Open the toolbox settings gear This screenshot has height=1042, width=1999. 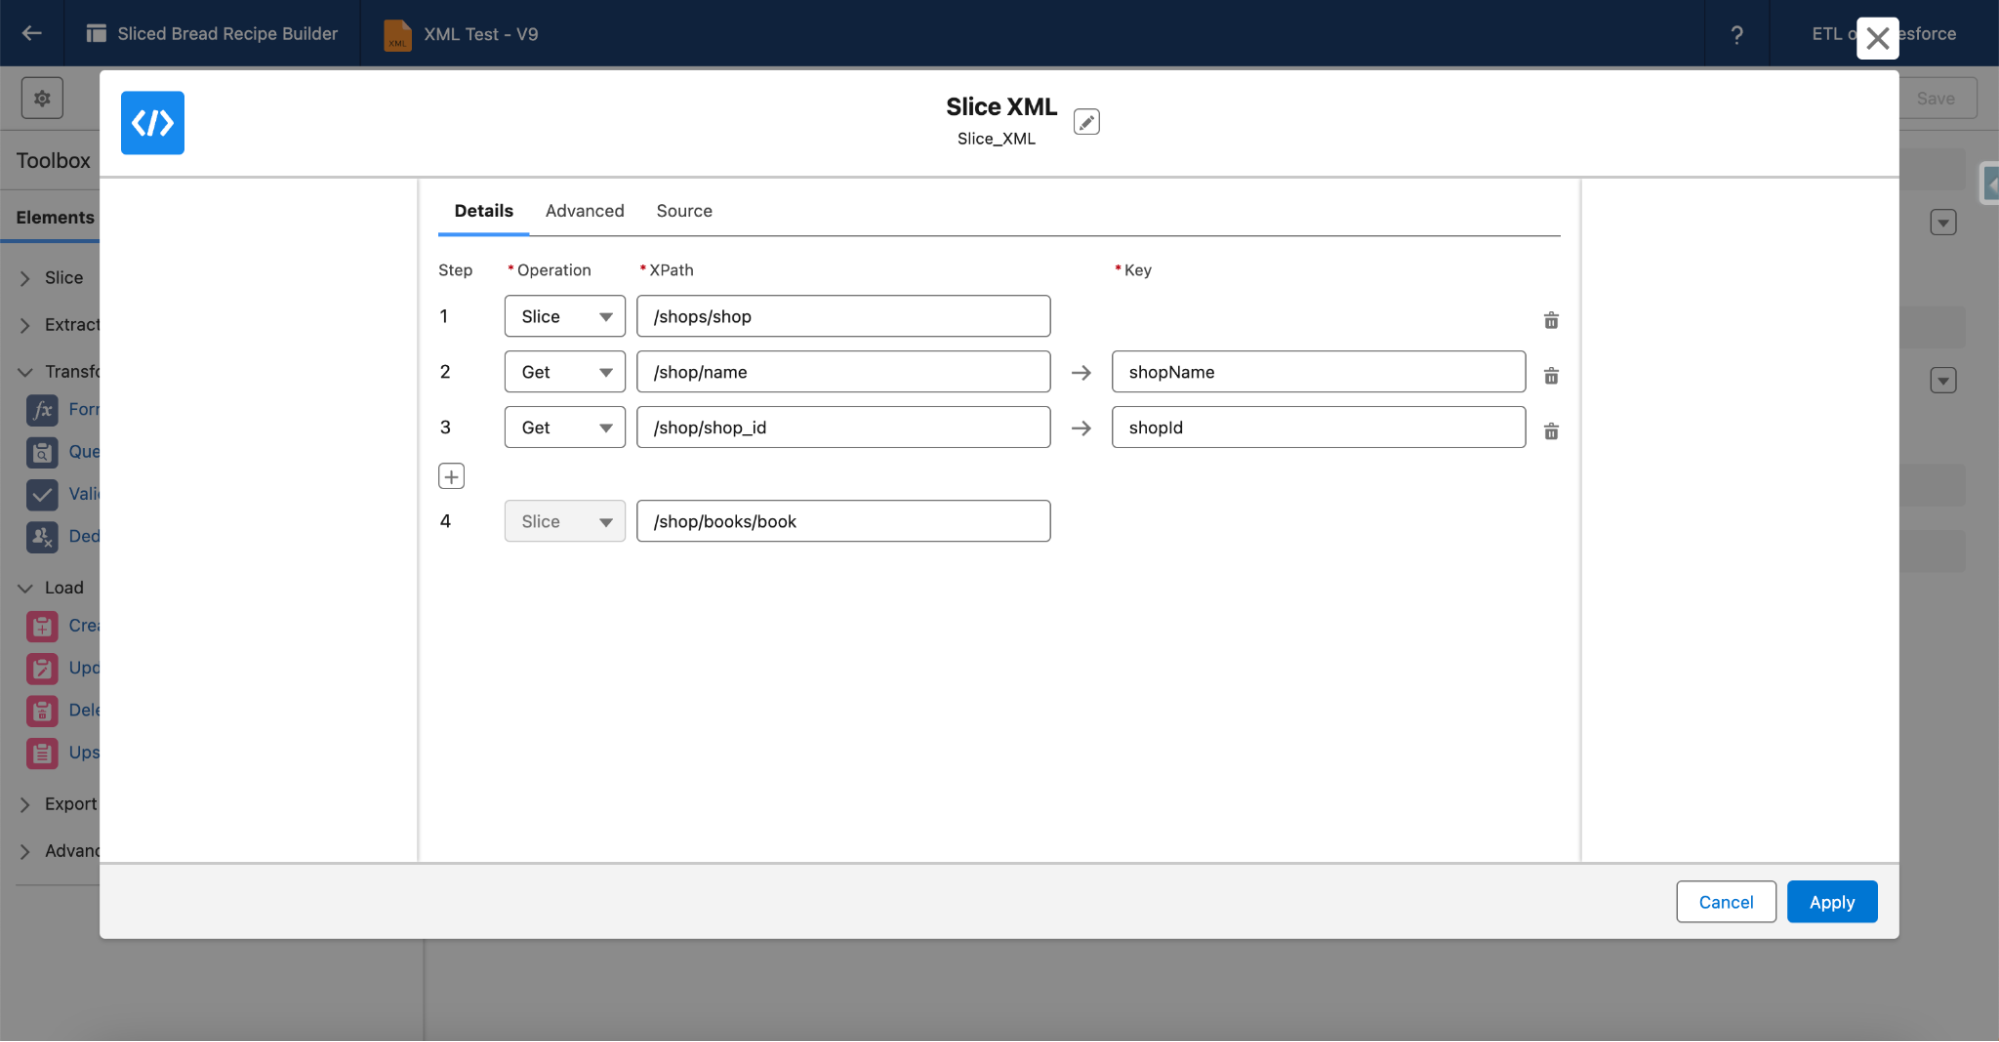click(42, 97)
